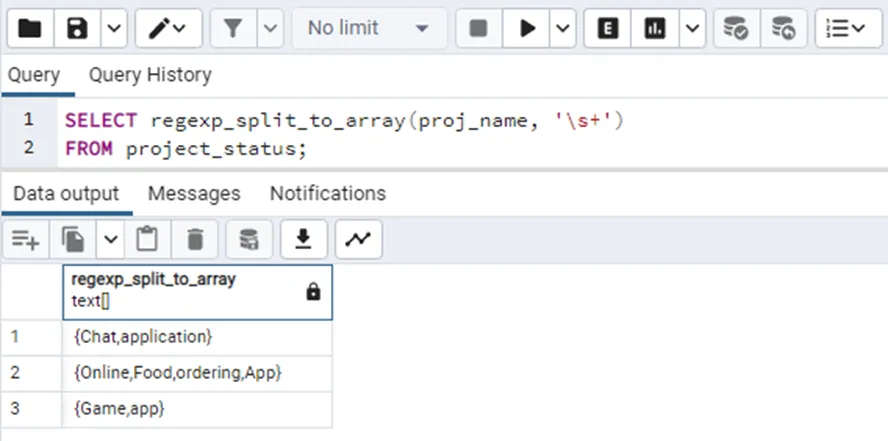Open the No limit rows dropdown
Screen dimensions: 888x441
pyautogui.click(x=368, y=29)
